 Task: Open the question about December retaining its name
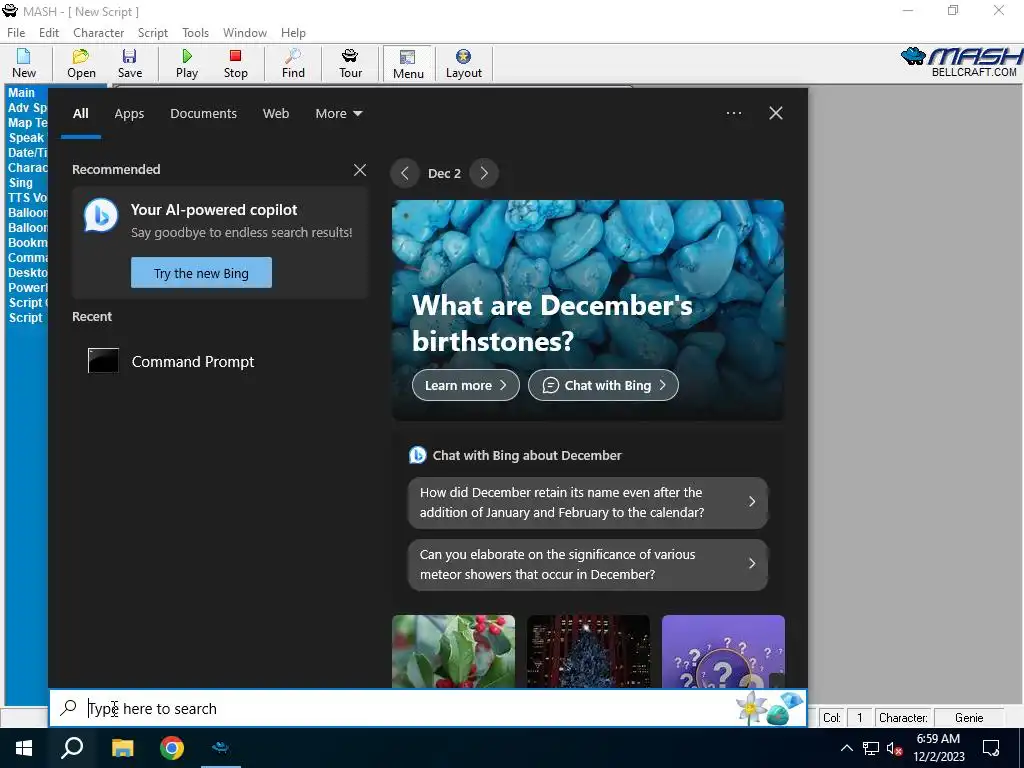[588, 502]
